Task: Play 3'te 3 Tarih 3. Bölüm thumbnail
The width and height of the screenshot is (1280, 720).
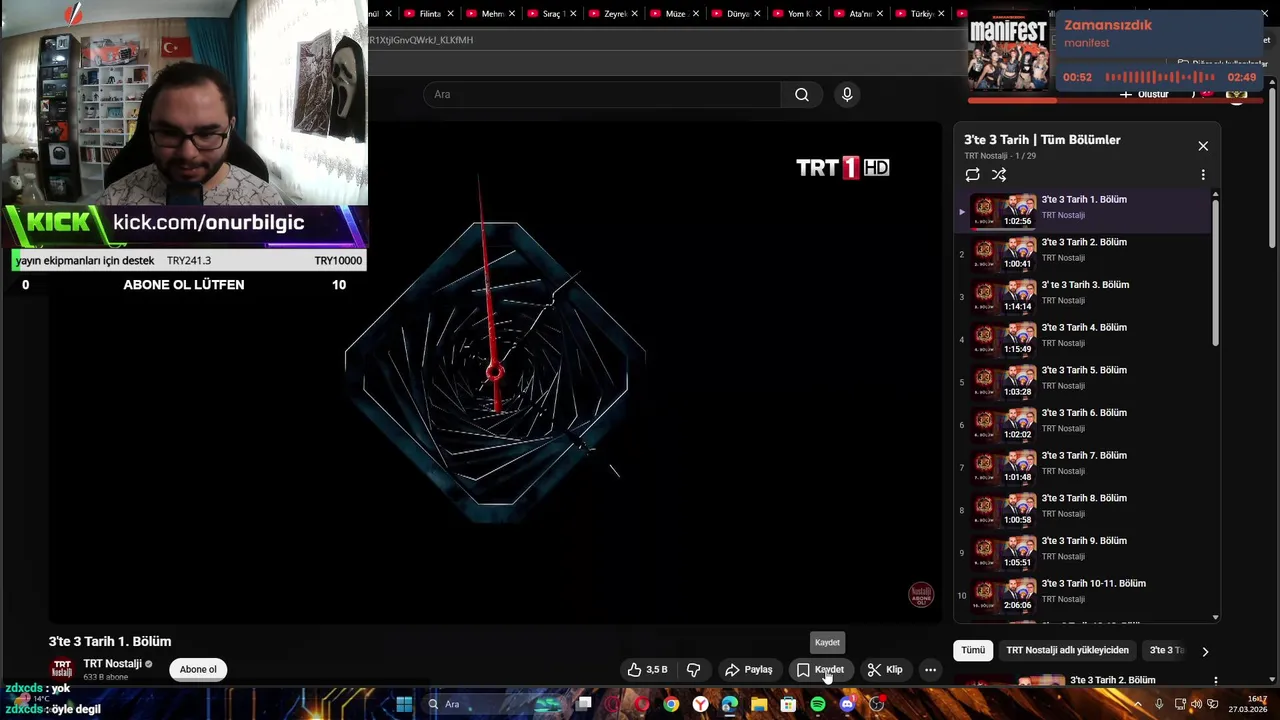Action: [1005, 297]
